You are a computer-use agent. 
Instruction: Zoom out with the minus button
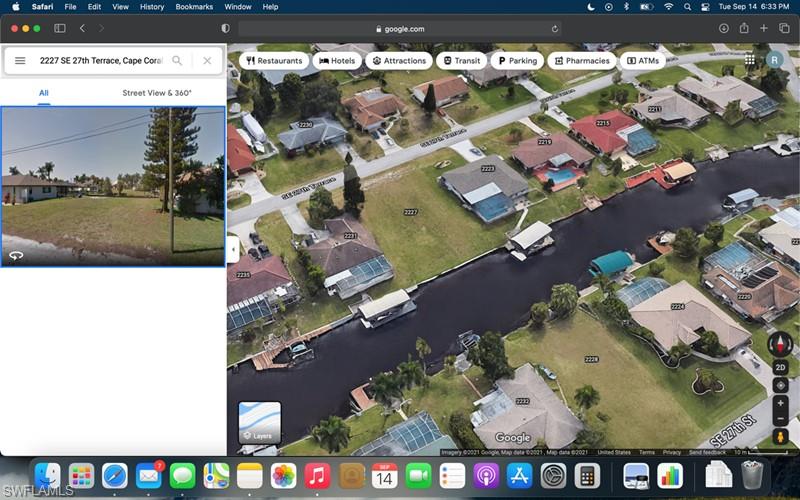[780, 418]
